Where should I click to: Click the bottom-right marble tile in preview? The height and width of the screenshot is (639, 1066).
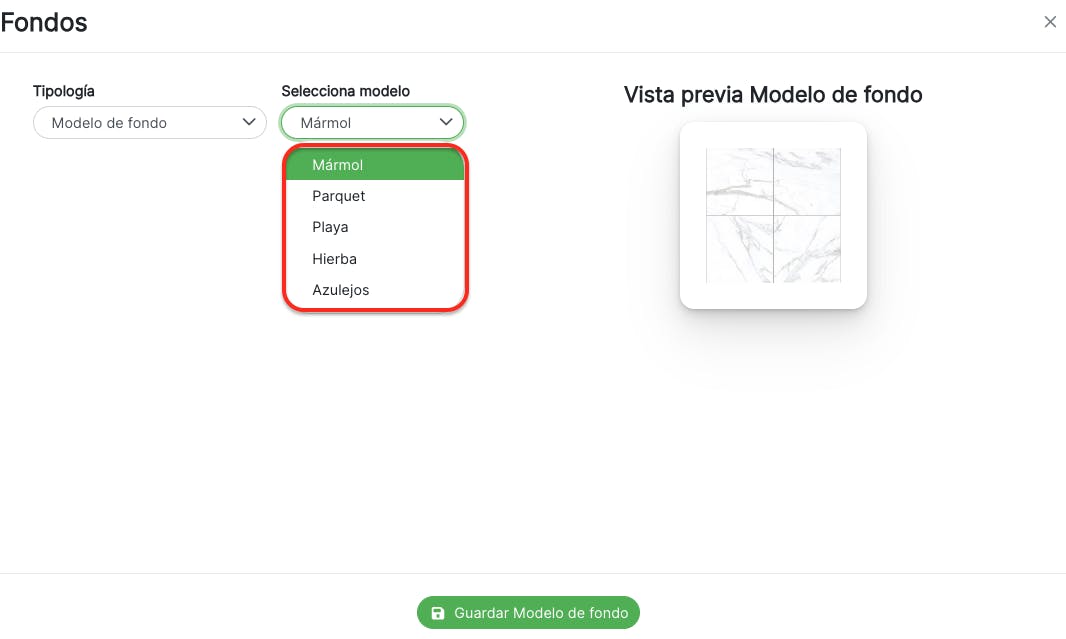(x=807, y=249)
